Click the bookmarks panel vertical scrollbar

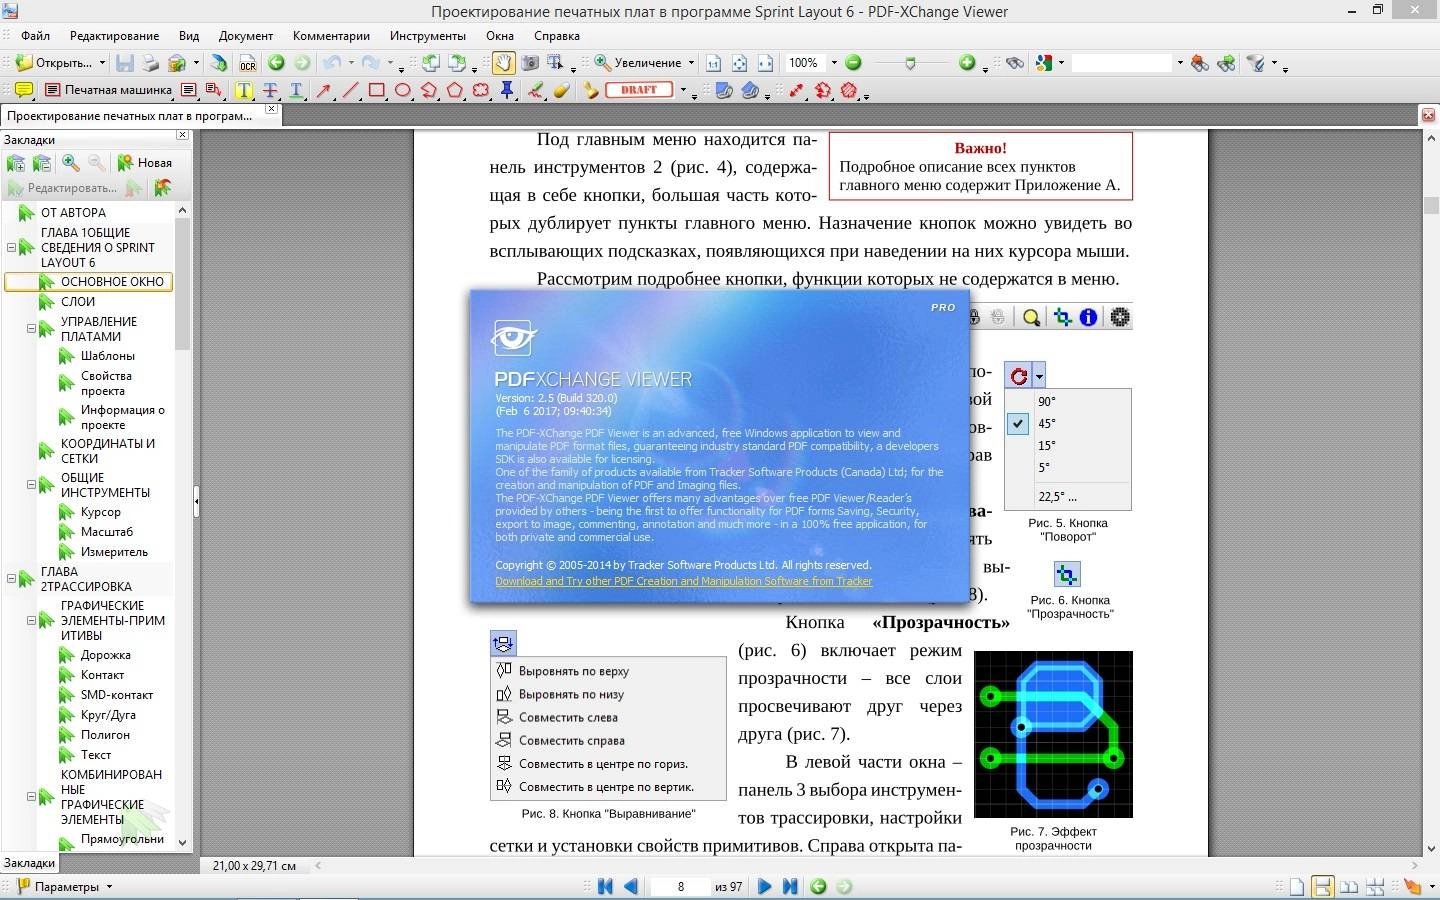click(x=182, y=525)
